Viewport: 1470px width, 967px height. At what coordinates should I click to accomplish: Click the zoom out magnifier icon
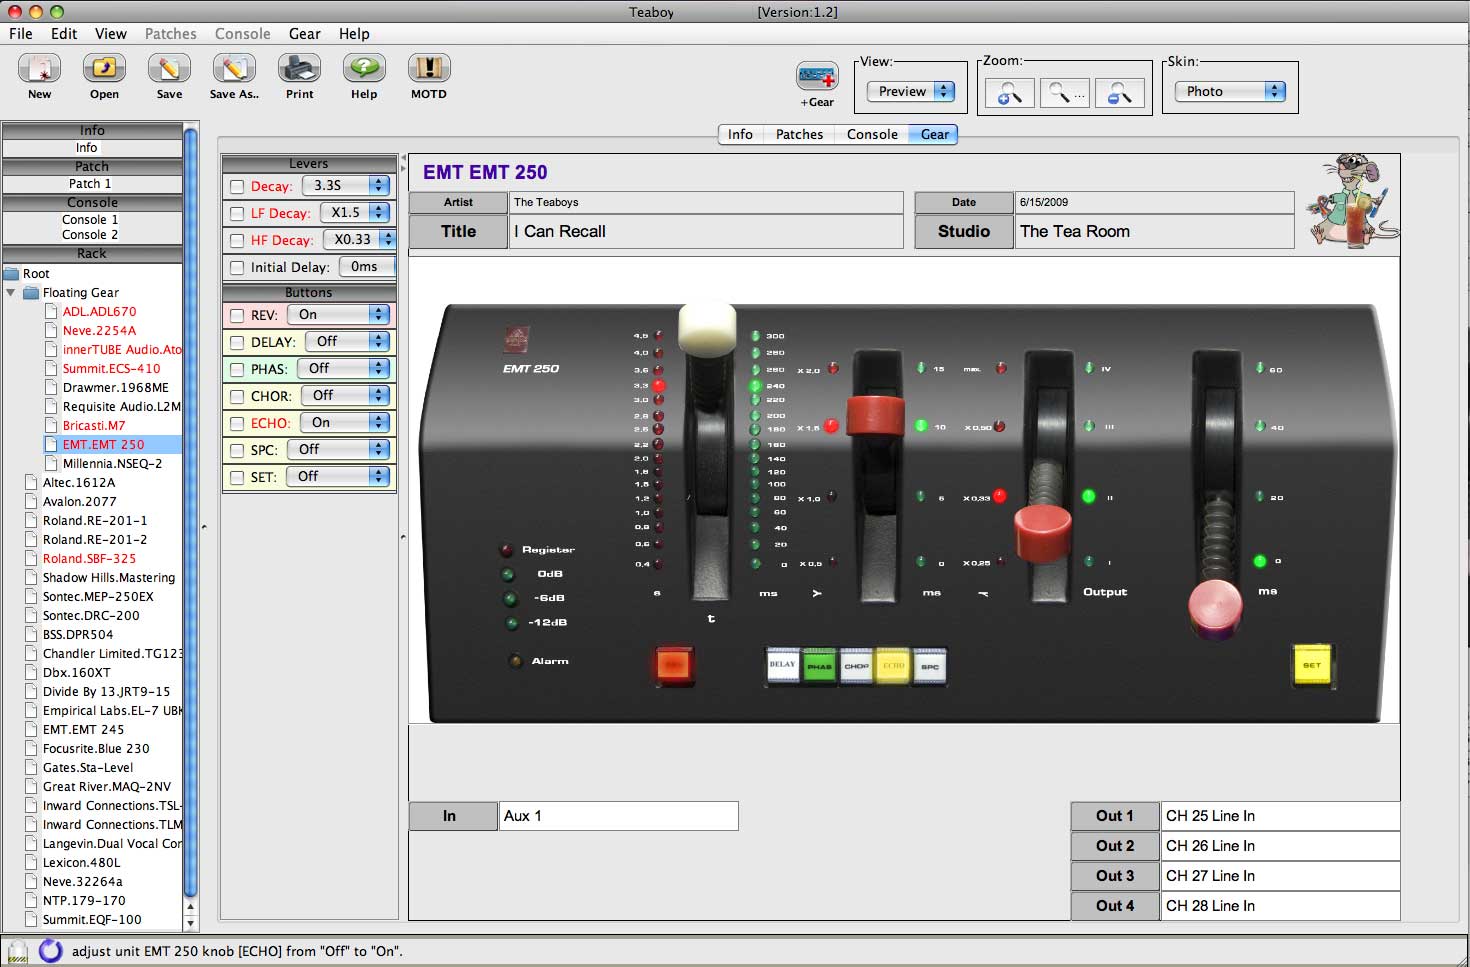click(x=1120, y=93)
